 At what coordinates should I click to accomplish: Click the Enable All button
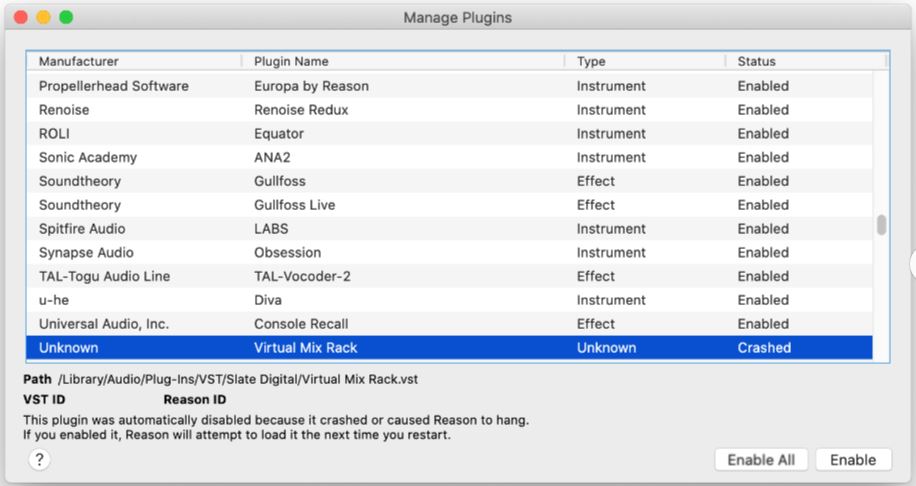[x=761, y=460]
